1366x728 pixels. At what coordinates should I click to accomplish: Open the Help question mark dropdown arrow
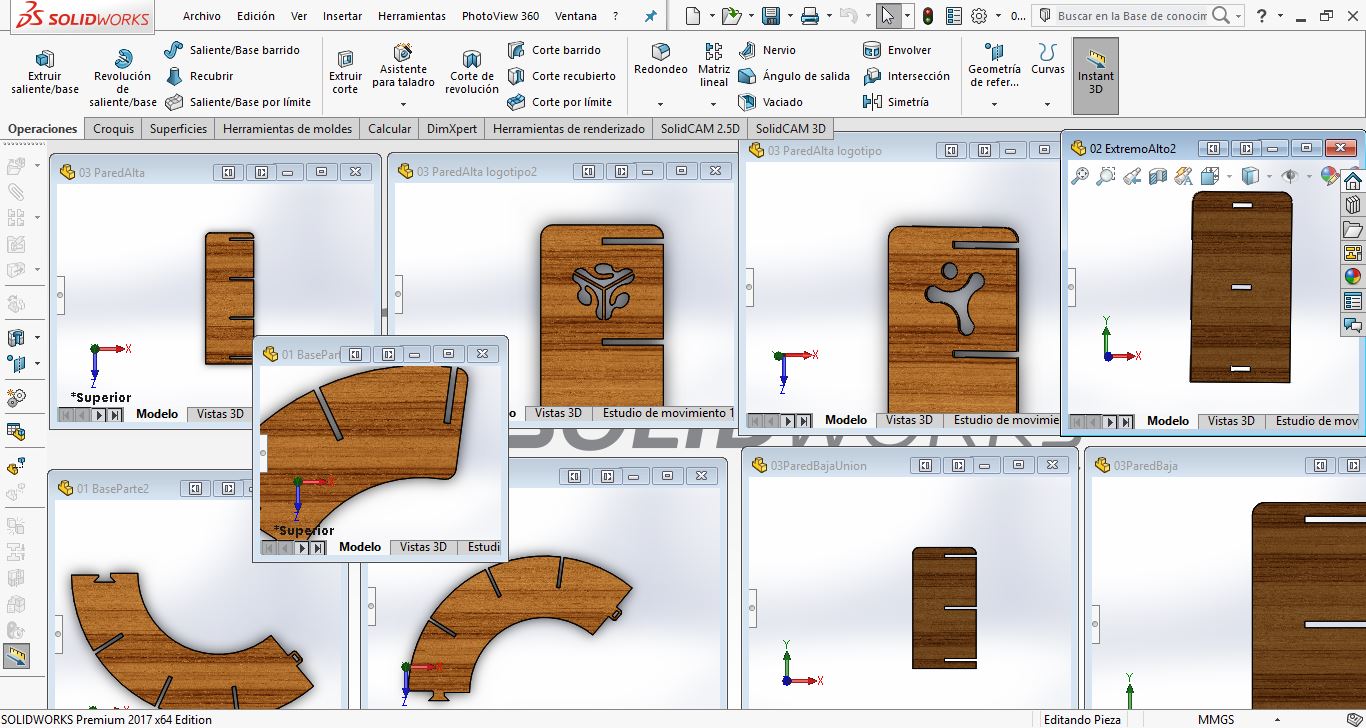coord(1280,16)
